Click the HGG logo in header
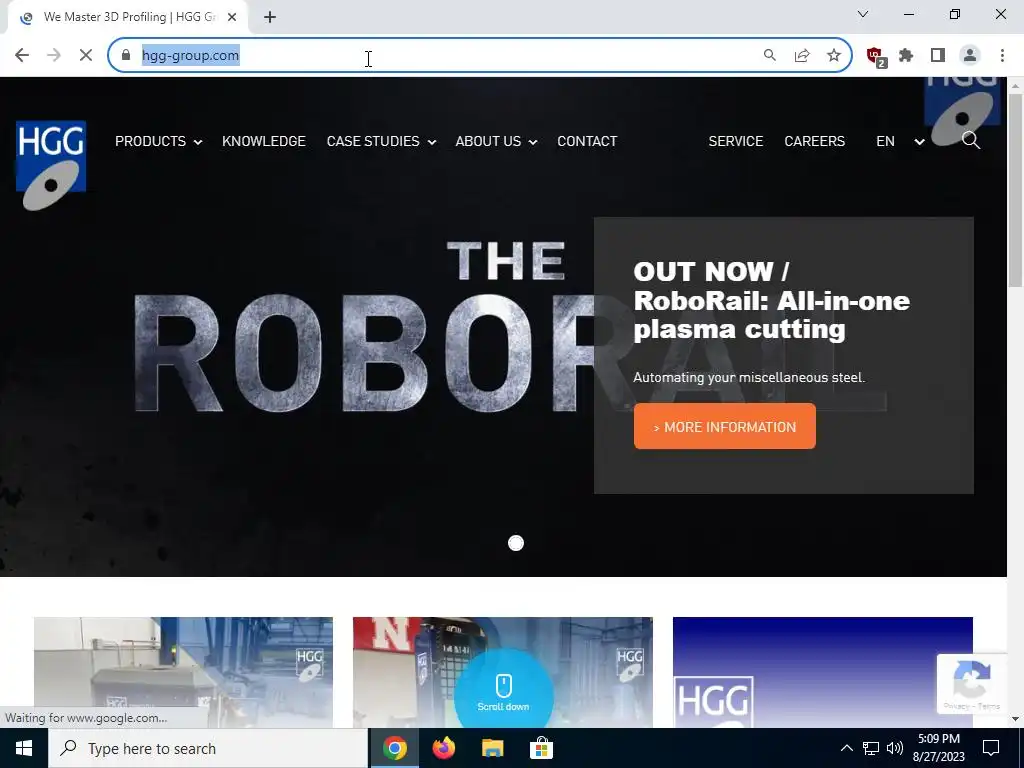 point(51,165)
